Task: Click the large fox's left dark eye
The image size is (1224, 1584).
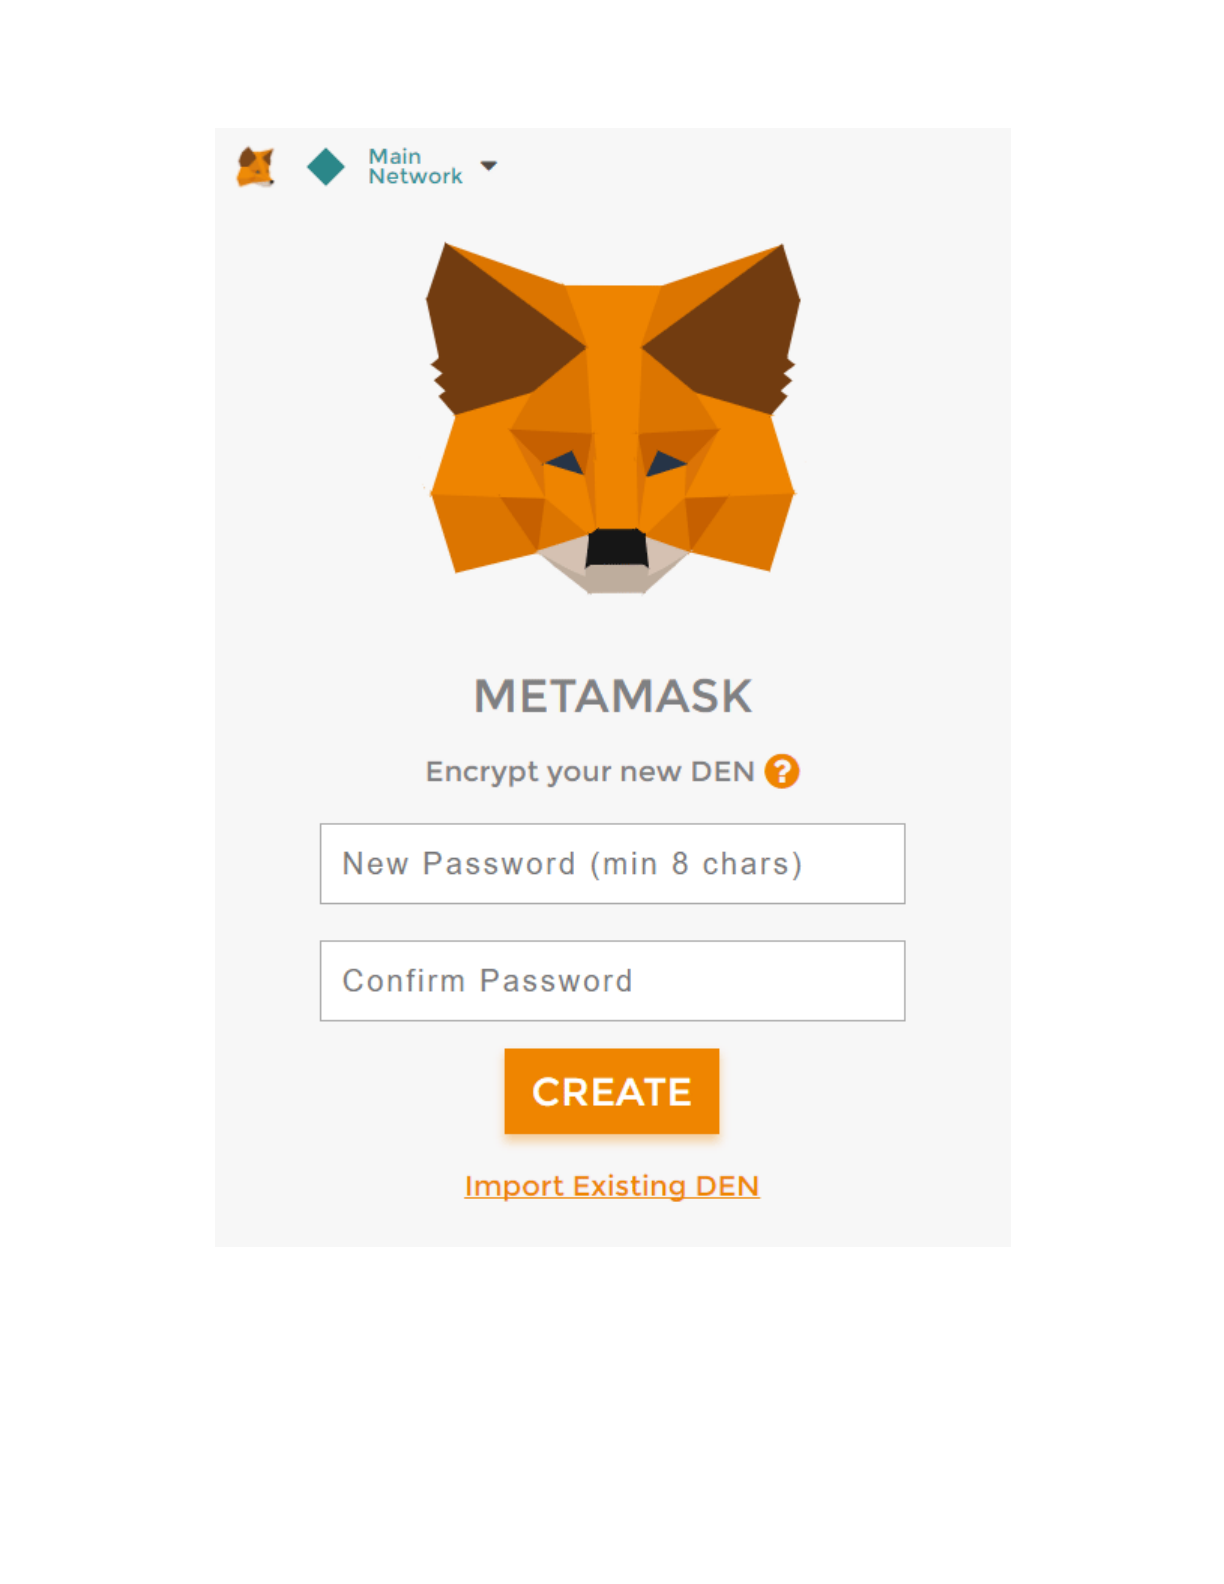Action: click(x=565, y=462)
